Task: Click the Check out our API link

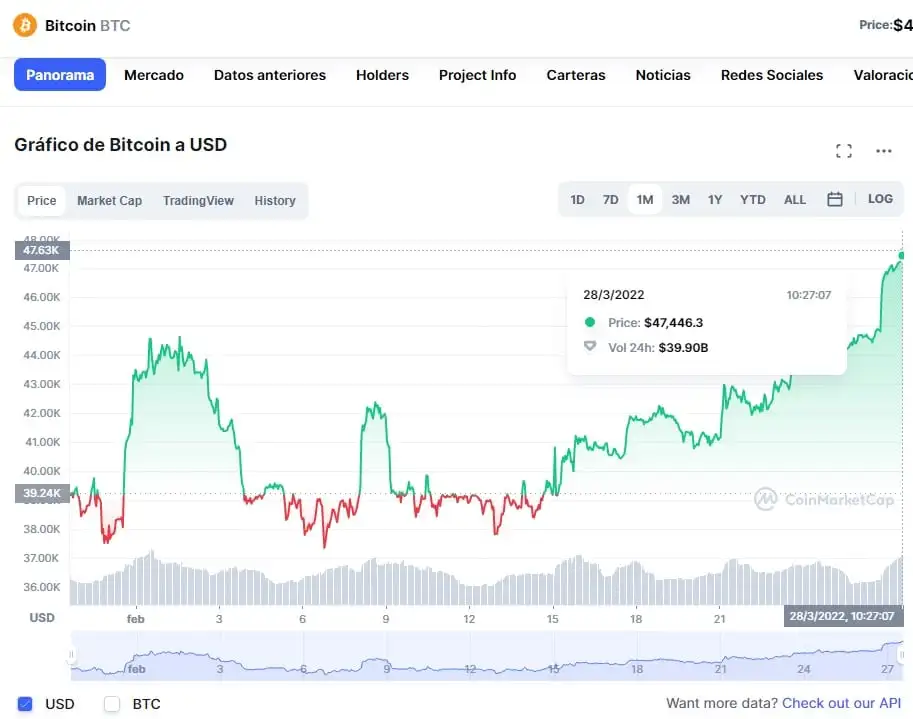Action: tap(843, 703)
